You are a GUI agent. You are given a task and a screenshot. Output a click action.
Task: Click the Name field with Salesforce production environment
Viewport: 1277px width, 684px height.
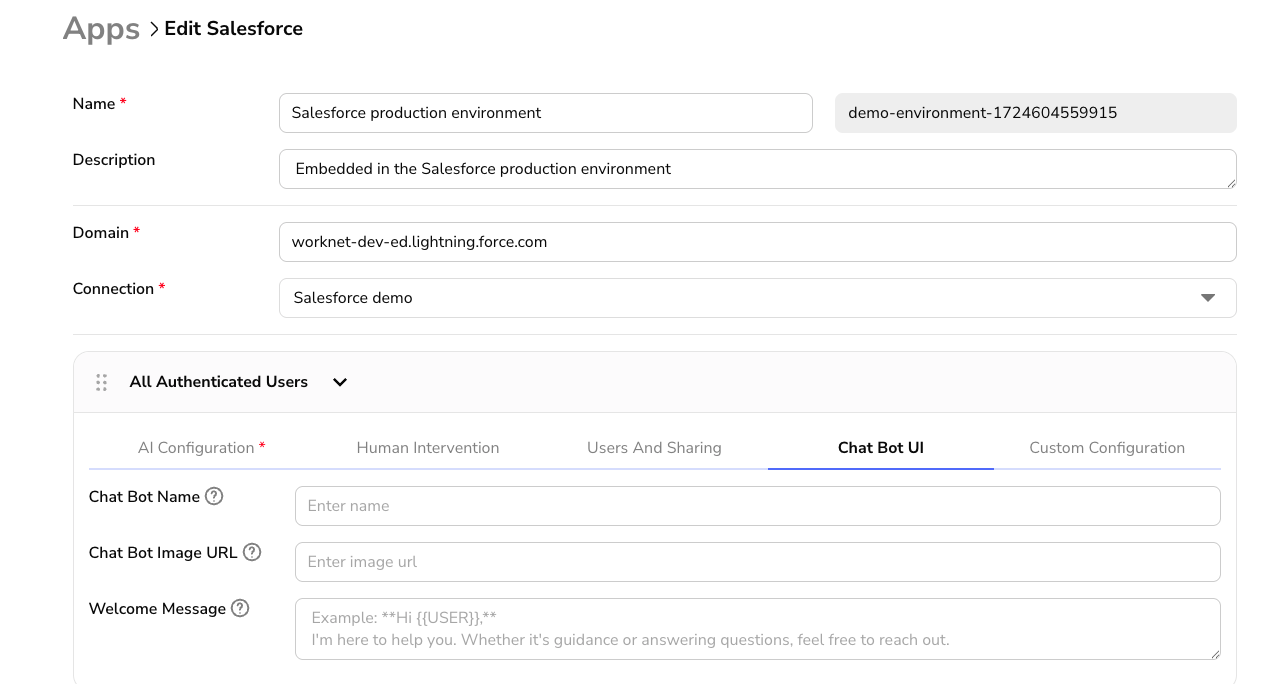[x=545, y=113]
